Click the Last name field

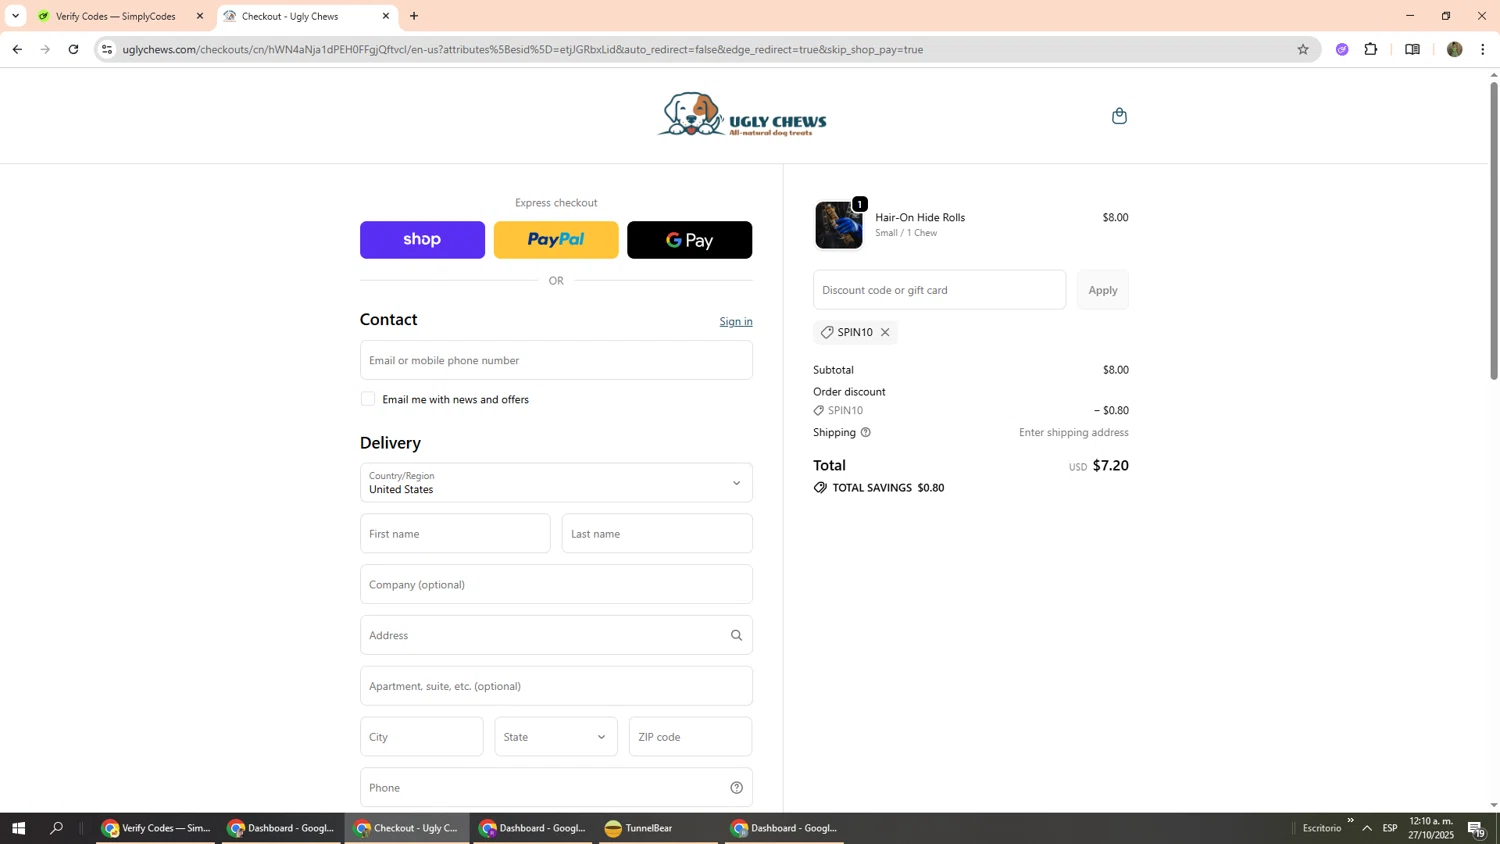click(657, 534)
